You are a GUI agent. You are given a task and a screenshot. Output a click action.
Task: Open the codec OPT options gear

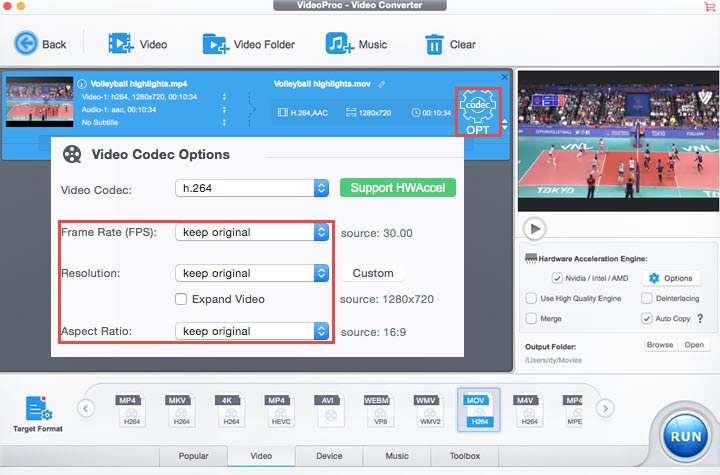(x=478, y=112)
